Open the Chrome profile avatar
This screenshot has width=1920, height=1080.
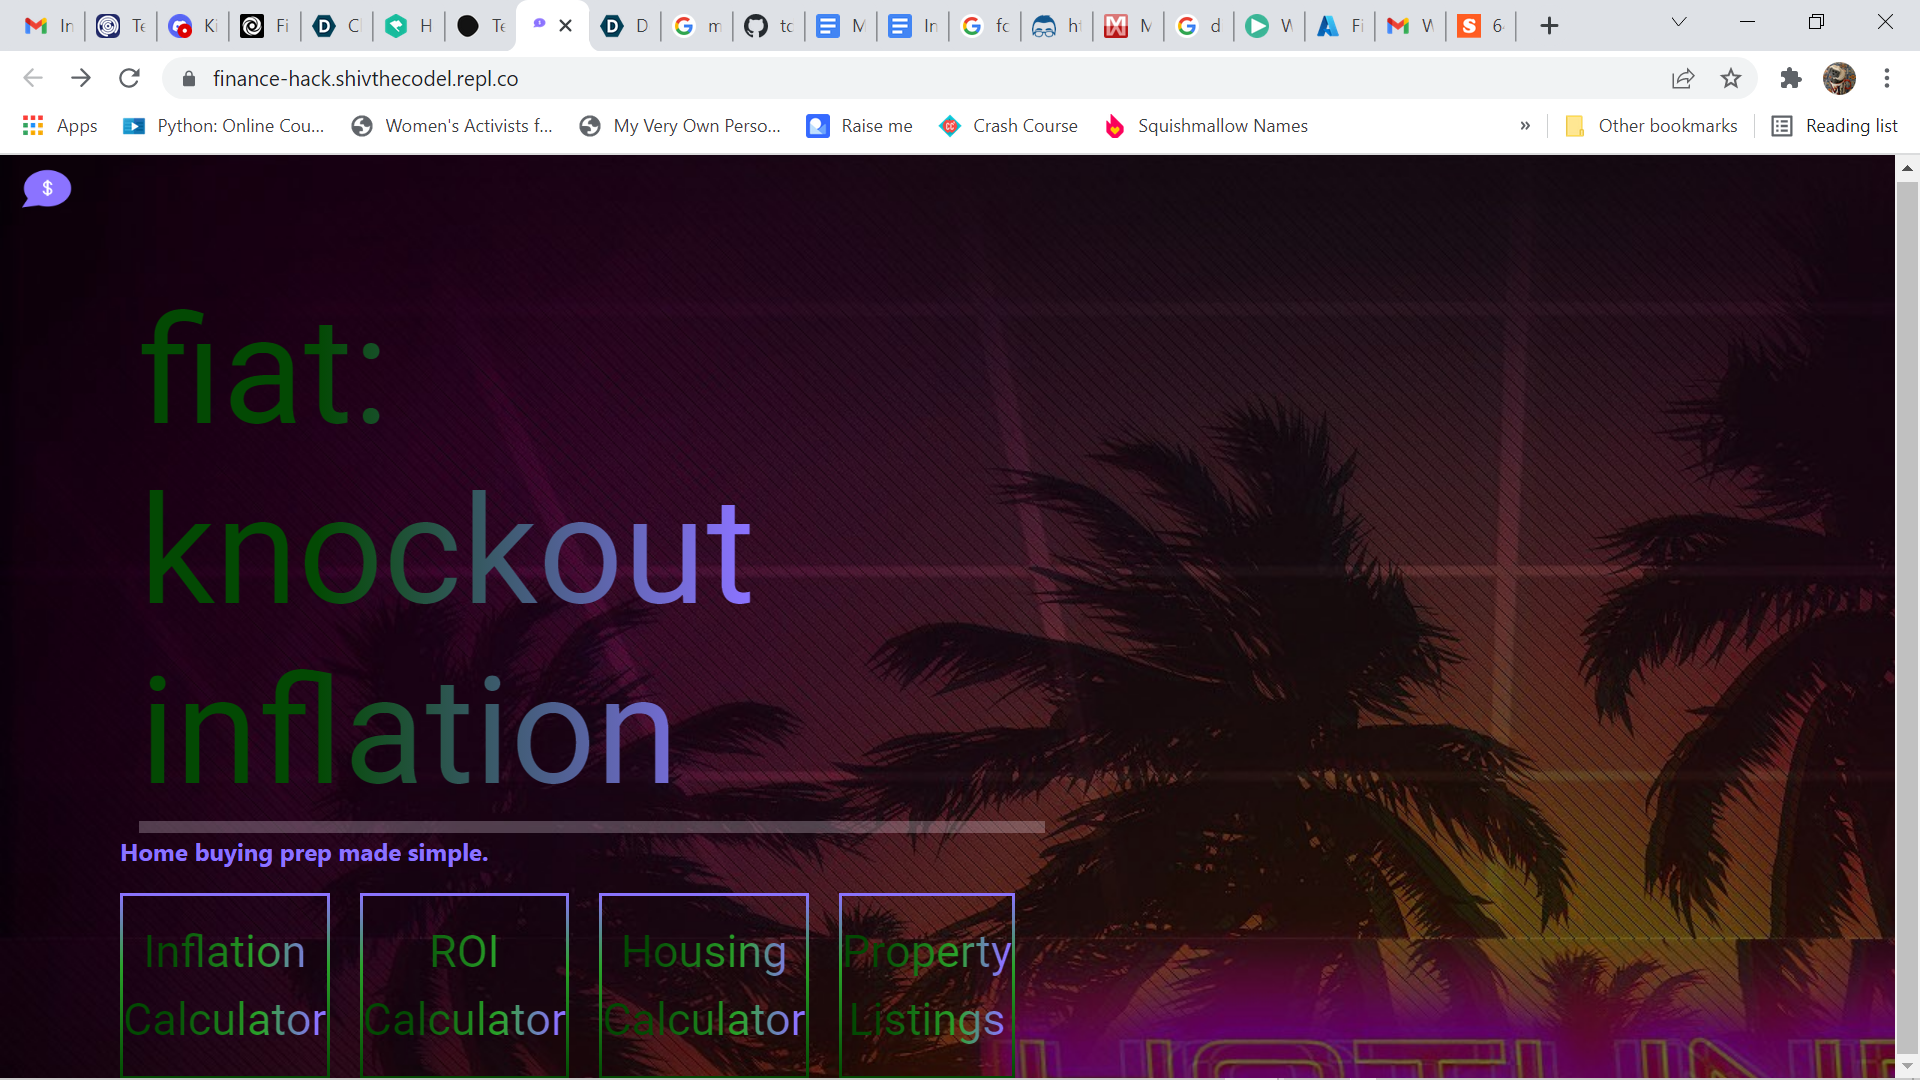pyautogui.click(x=1838, y=78)
